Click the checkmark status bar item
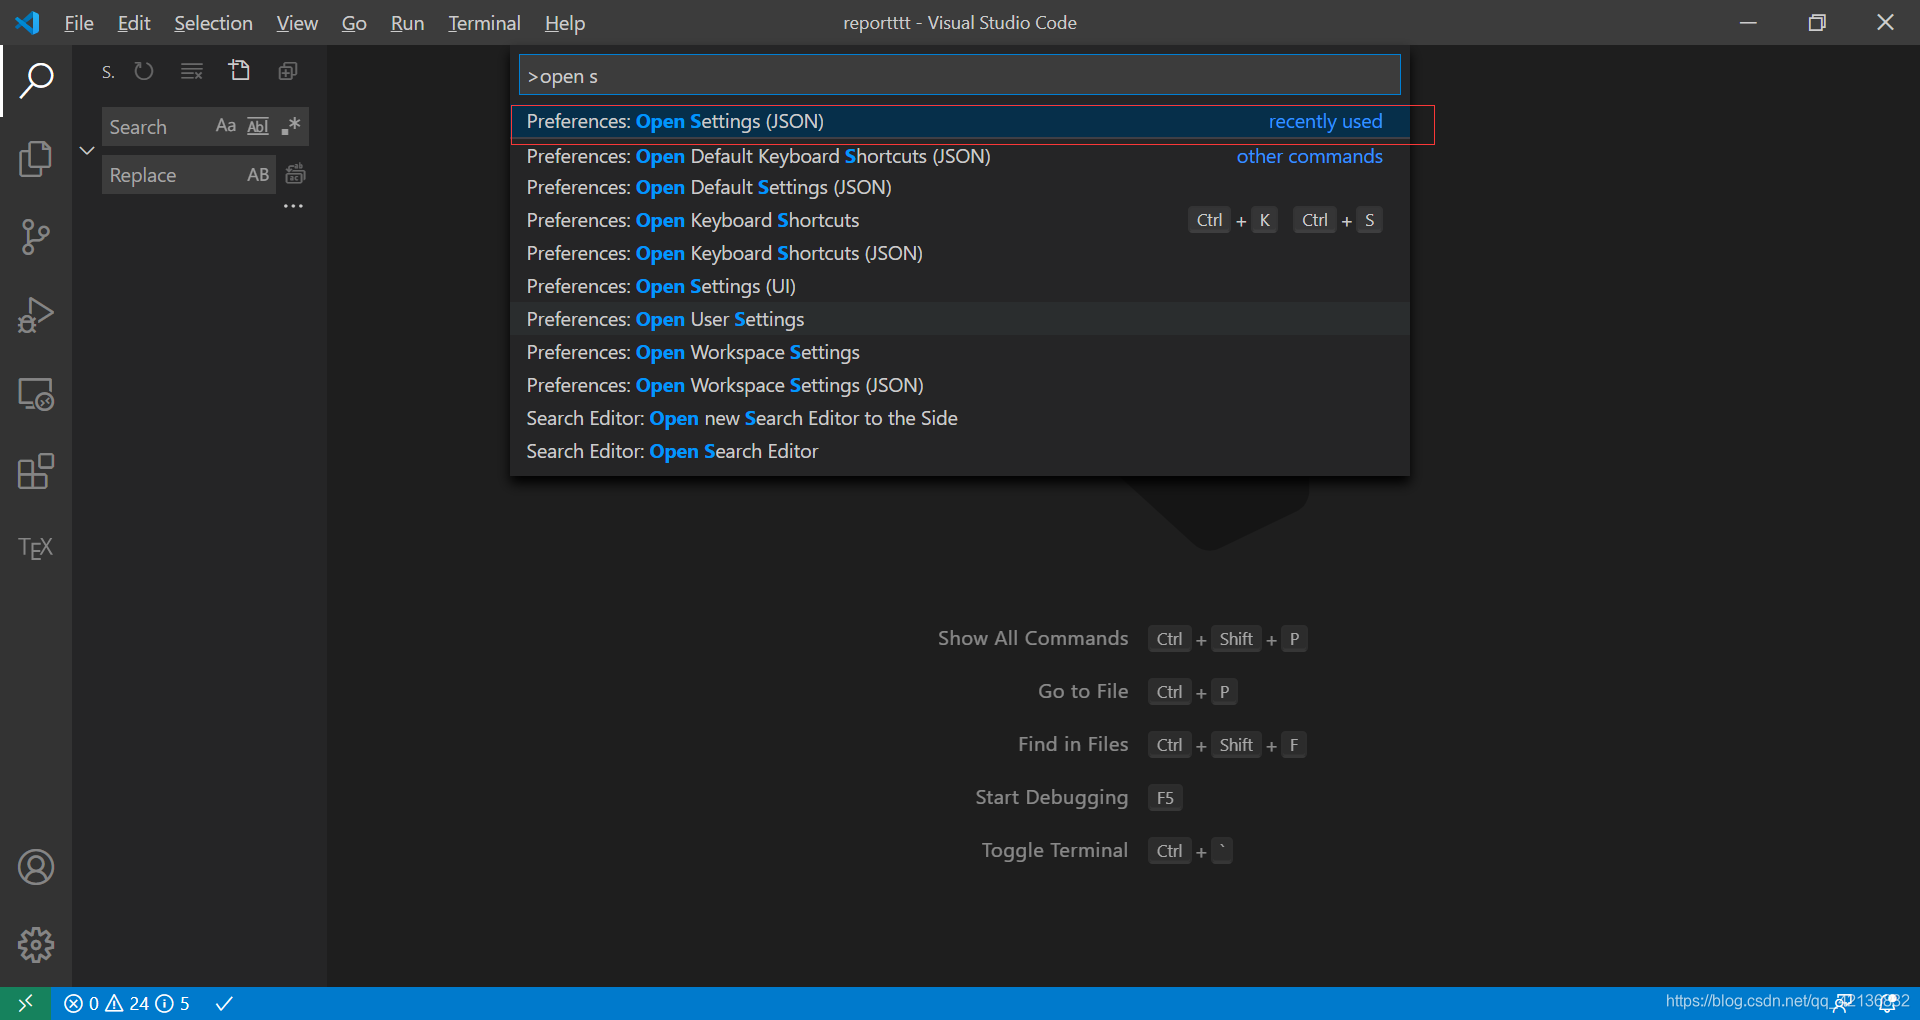Viewport: 1920px width, 1020px height. click(x=224, y=1003)
